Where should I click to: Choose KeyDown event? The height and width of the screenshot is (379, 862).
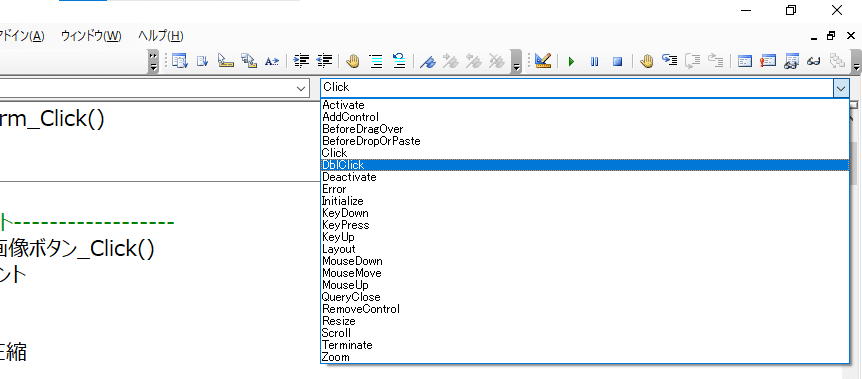585,213
